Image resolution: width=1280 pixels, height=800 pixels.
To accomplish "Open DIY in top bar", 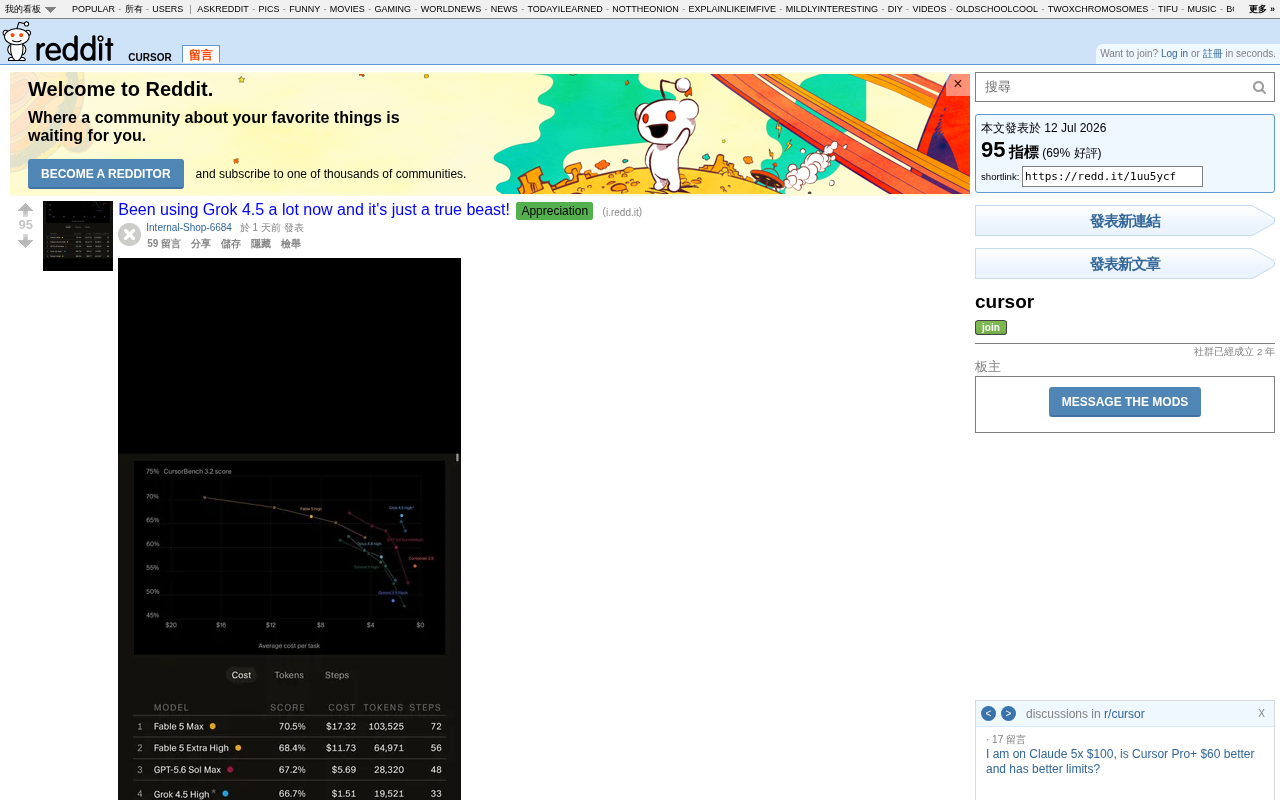I will pyautogui.click(x=895, y=9).
